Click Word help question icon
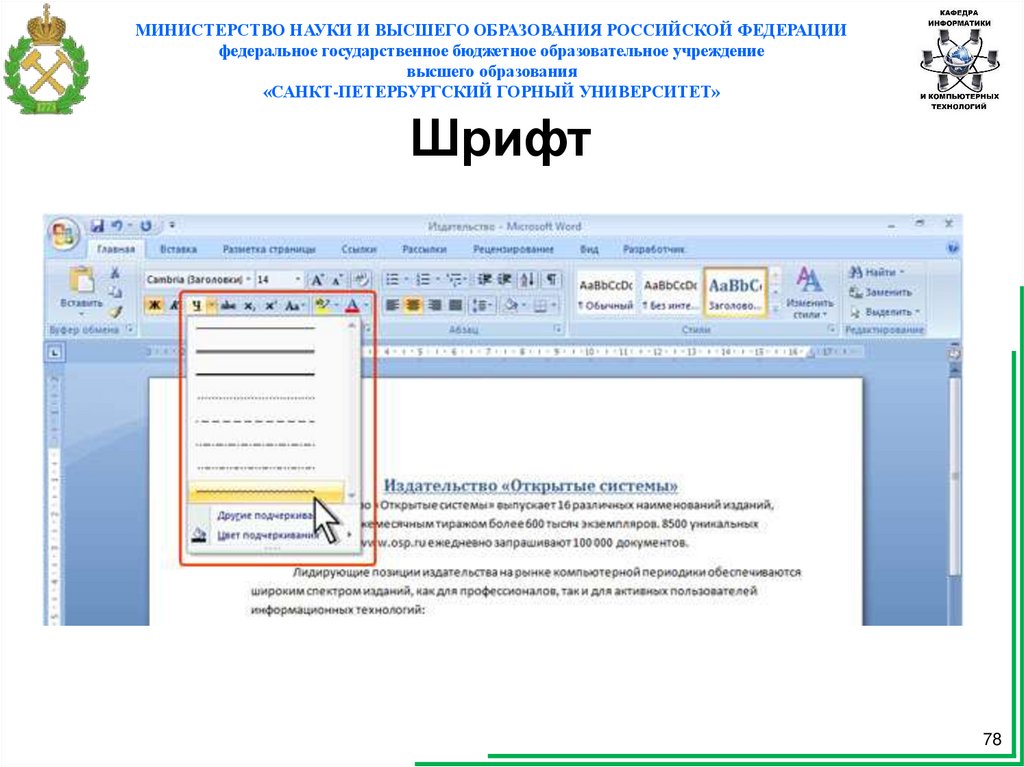 953,249
